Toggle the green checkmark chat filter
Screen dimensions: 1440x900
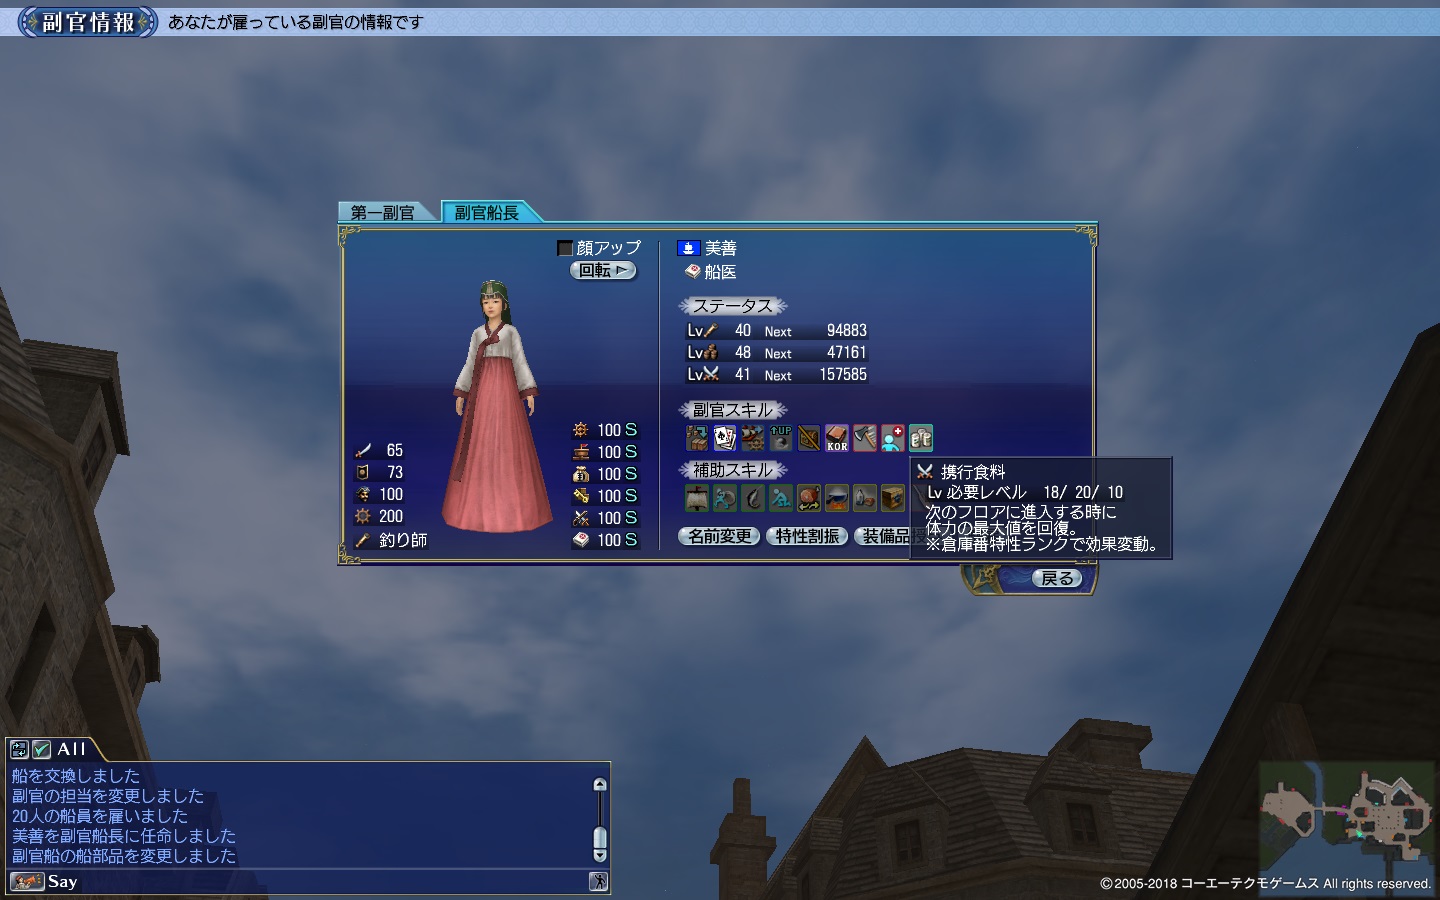(x=41, y=749)
